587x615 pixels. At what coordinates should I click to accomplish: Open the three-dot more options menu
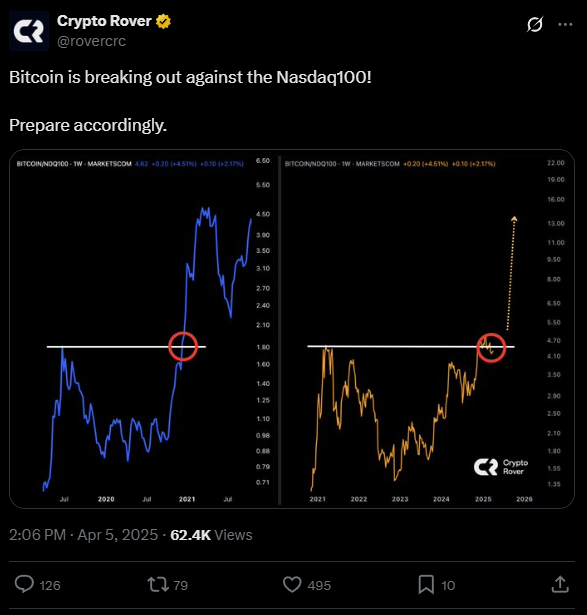point(565,24)
